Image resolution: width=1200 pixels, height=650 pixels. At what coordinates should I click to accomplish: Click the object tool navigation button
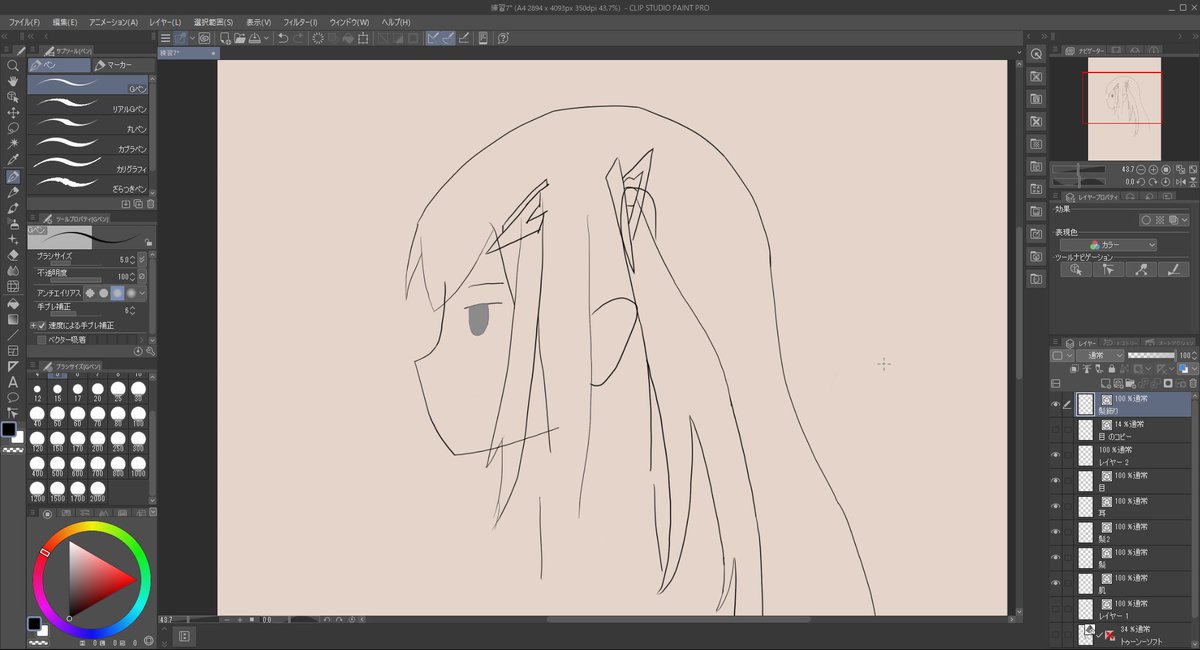tap(1076, 269)
